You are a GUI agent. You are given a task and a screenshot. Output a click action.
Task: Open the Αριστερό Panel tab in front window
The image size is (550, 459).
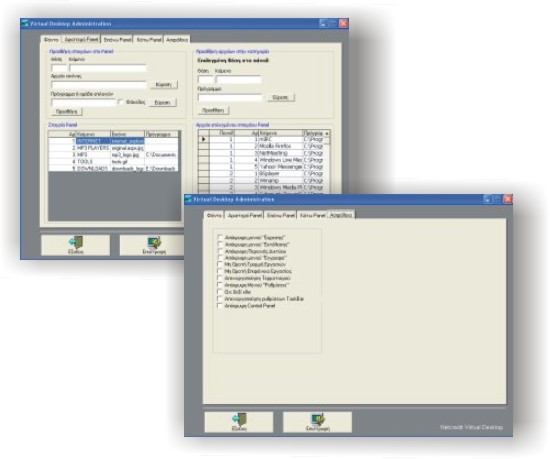click(x=244, y=215)
